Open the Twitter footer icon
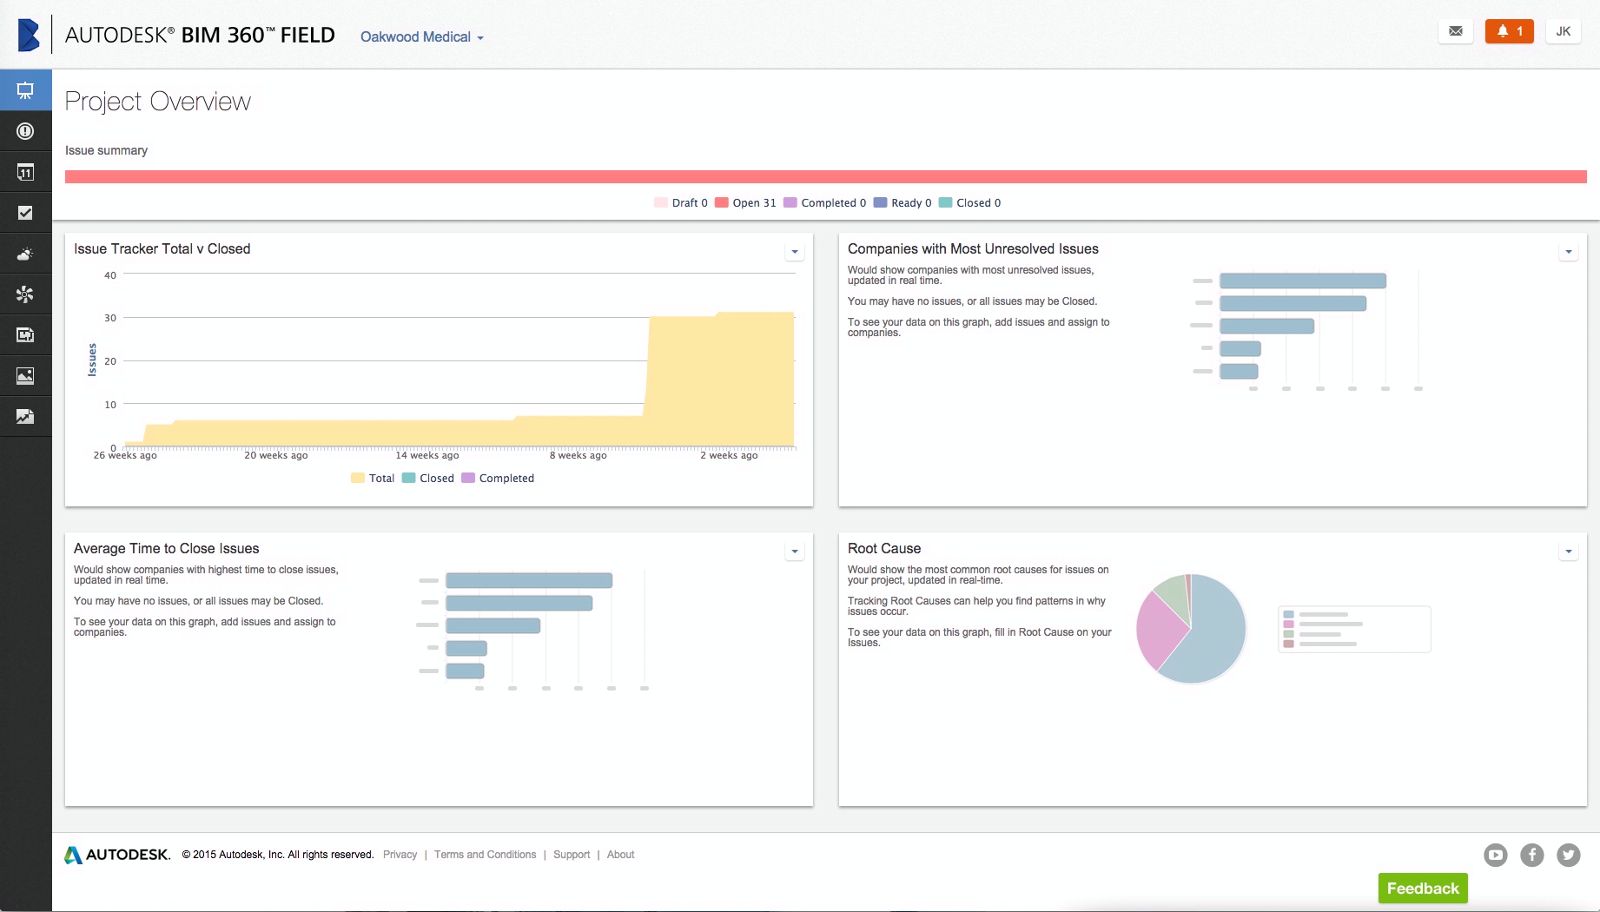 point(1569,855)
